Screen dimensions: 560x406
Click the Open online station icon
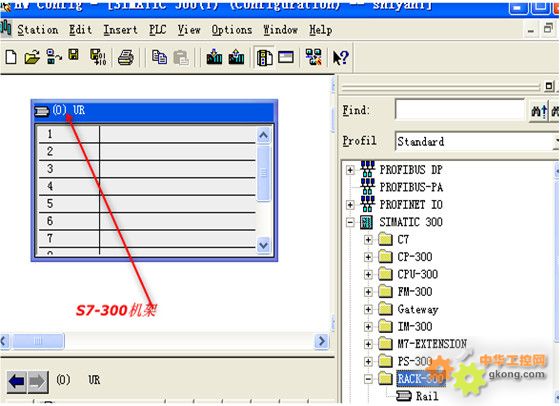pos(54,57)
